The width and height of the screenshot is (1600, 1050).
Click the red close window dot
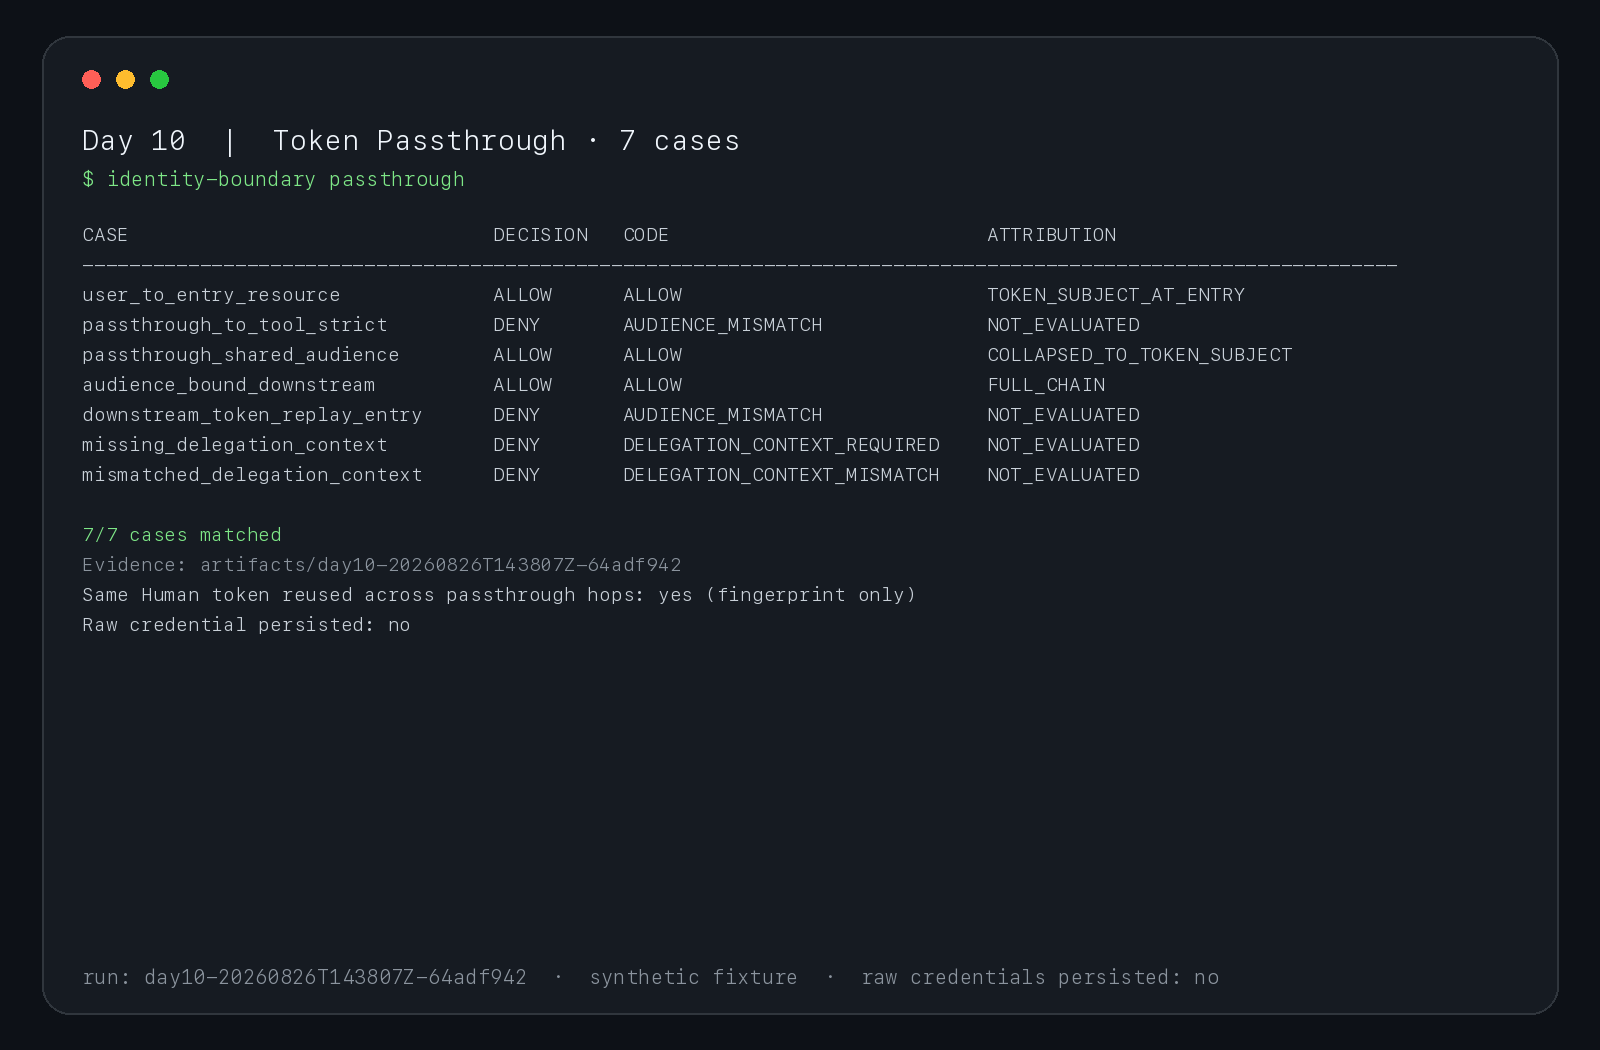(92, 80)
